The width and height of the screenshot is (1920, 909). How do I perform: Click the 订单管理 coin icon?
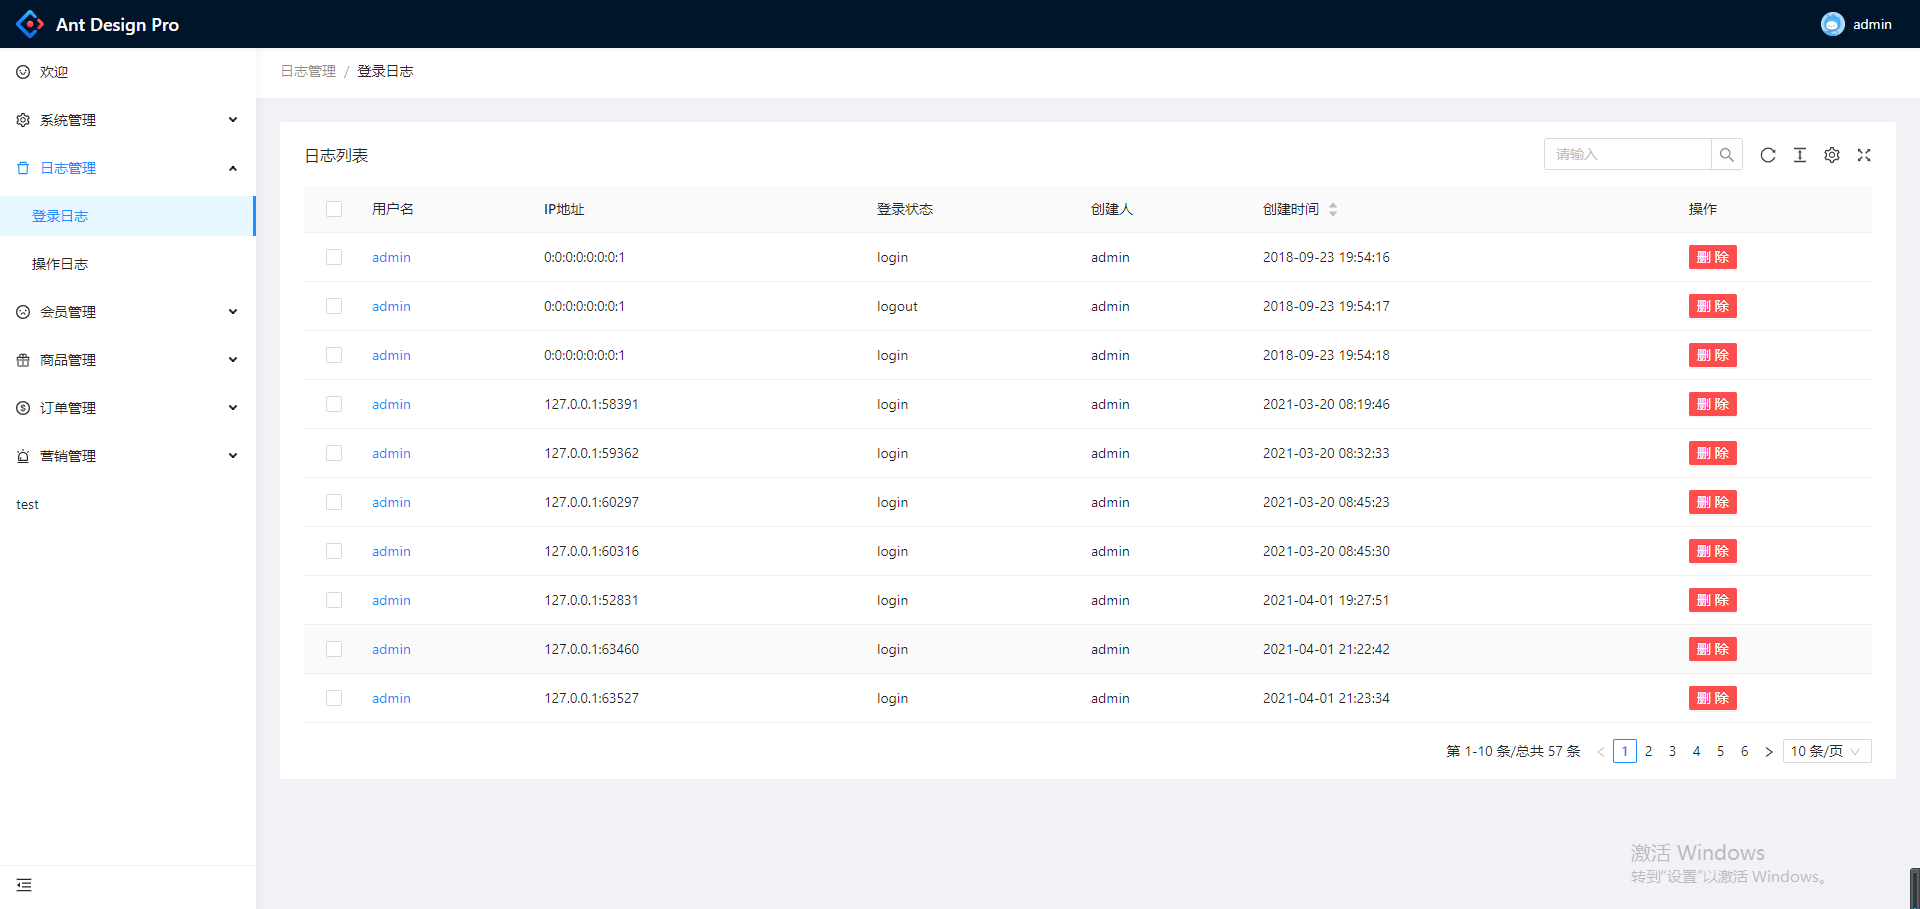[23, 408]
